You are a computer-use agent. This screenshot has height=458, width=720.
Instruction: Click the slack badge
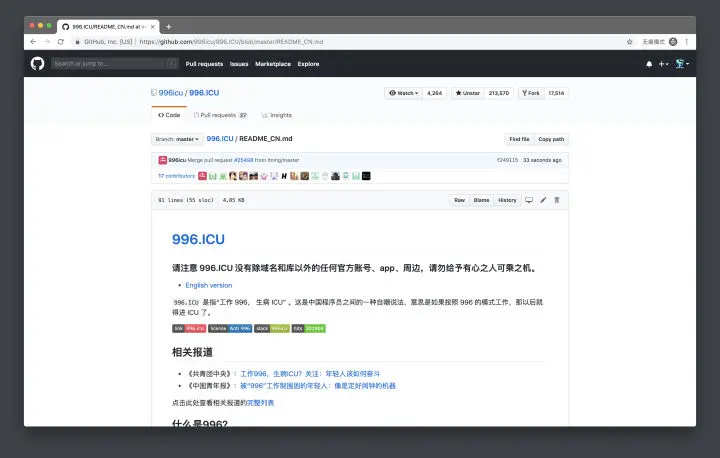click(272, 328)
